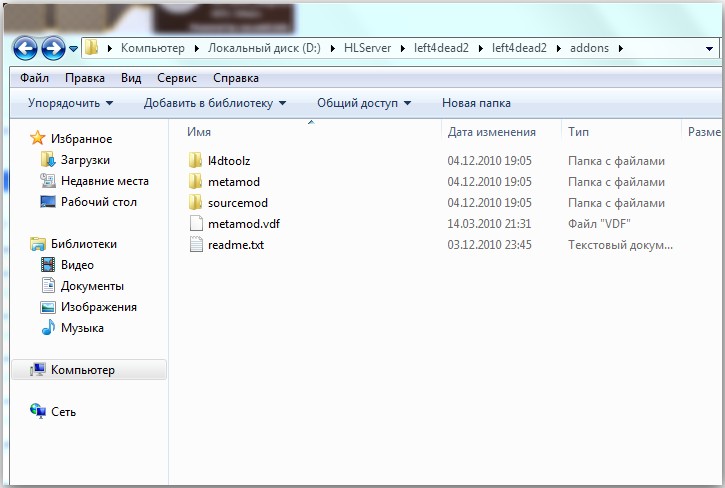The width and height of the screenshot is (725, 488).
Task: Sort by Тип column header
Action: click(x=578, y=132)
